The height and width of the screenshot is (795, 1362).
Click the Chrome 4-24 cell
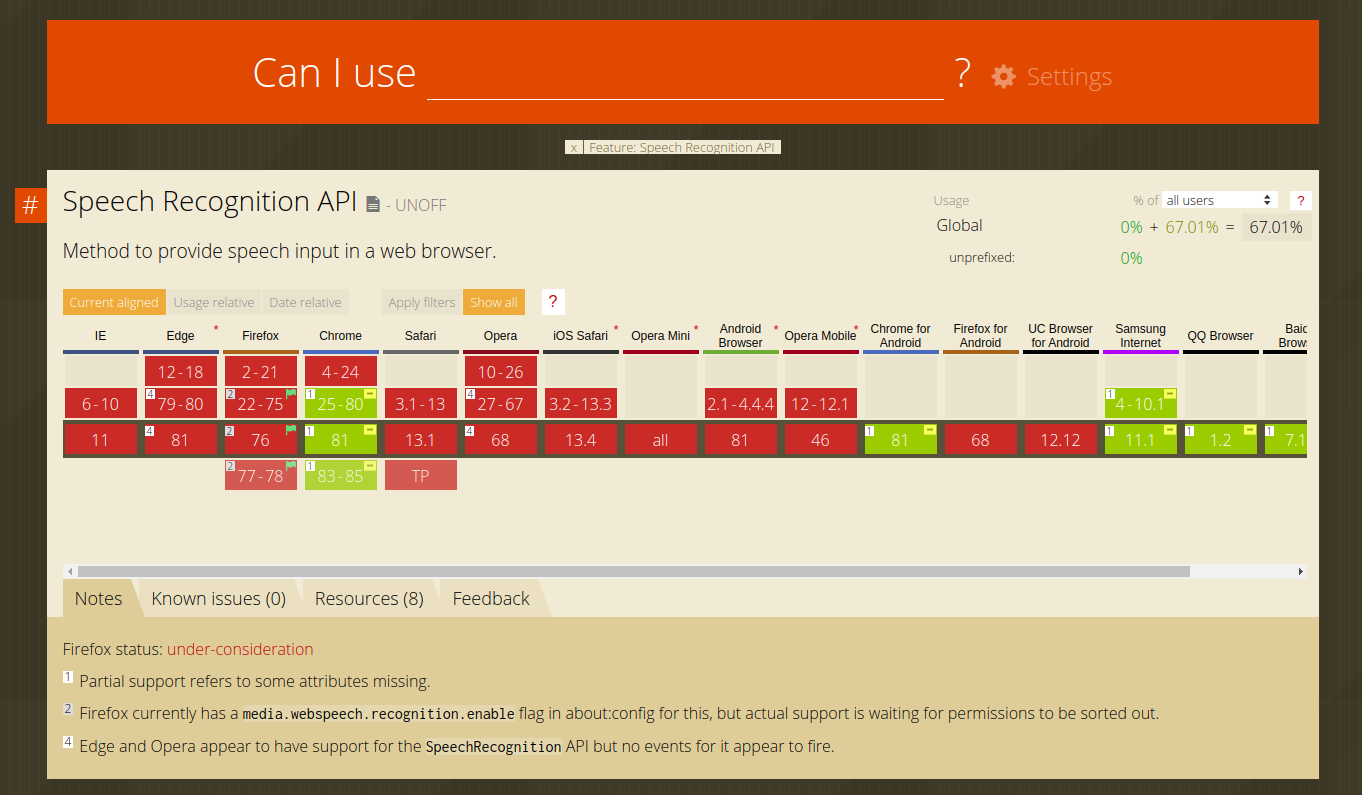[341, 371]
